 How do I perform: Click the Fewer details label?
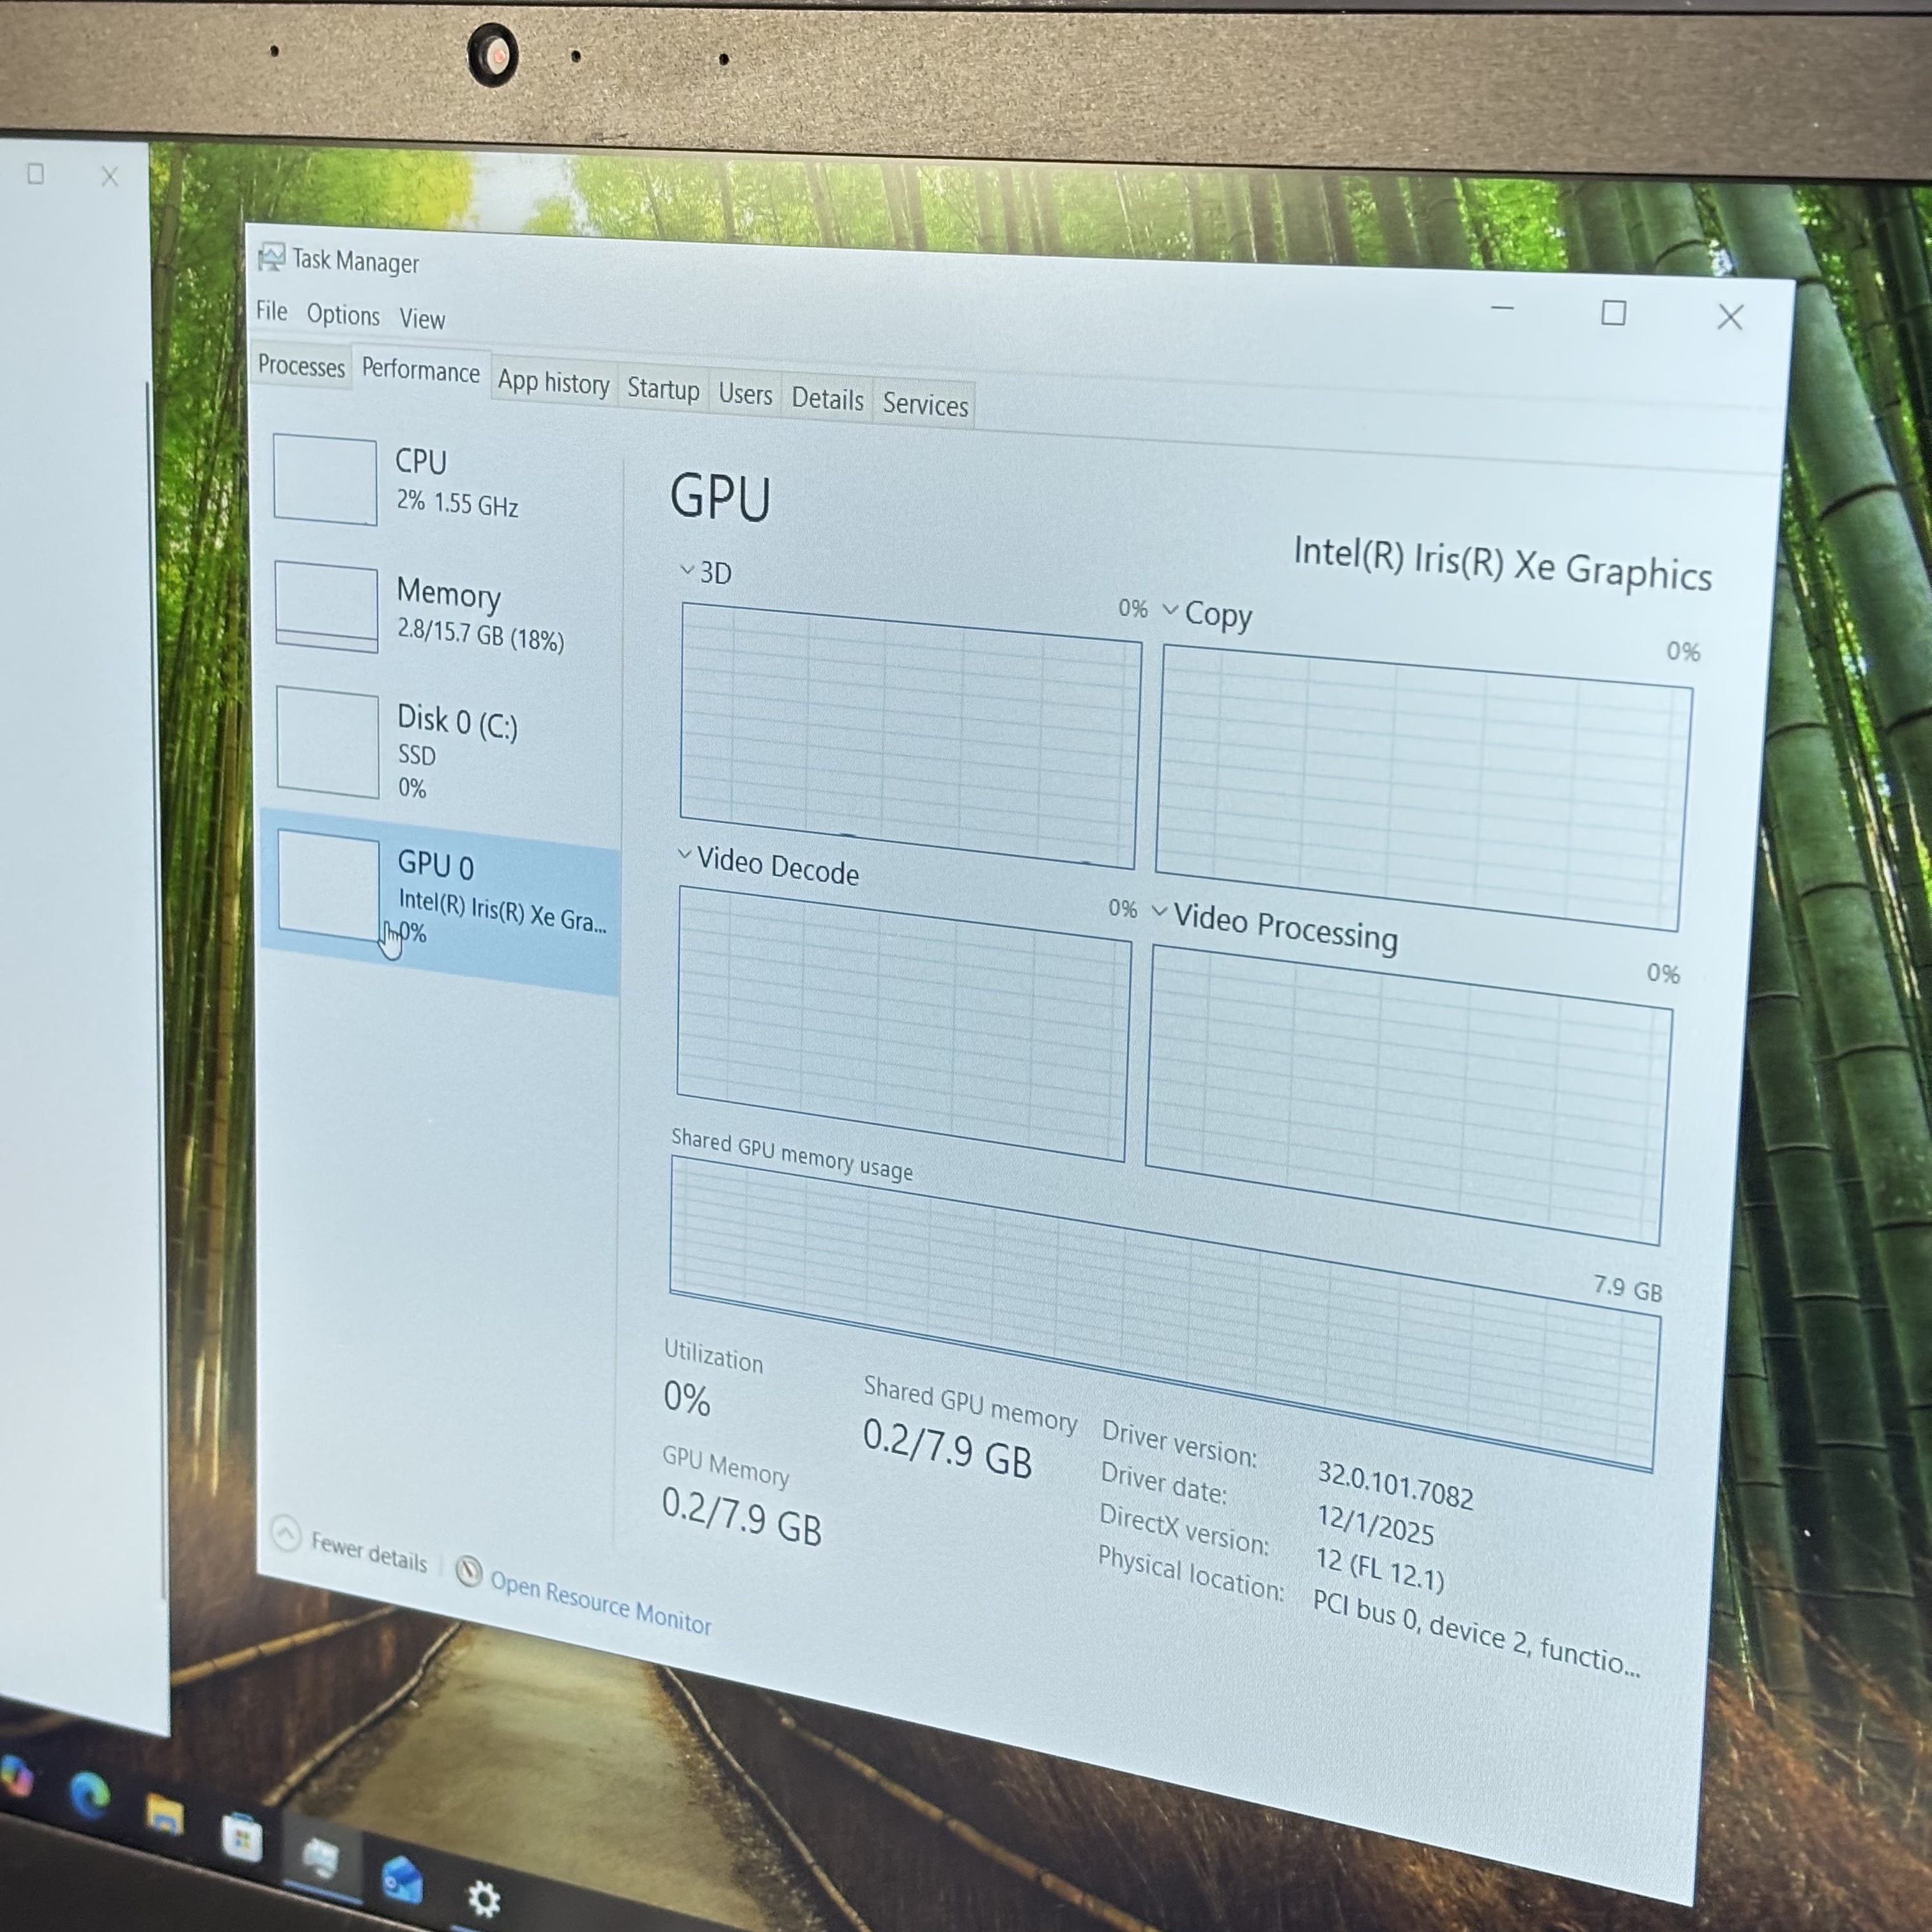tap(369, 1551)
